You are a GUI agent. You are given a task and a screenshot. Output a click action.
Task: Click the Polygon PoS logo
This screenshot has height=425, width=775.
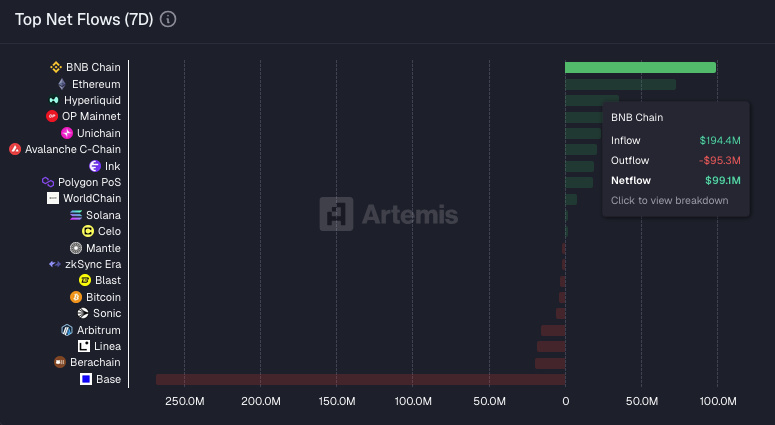coord(48,182)
